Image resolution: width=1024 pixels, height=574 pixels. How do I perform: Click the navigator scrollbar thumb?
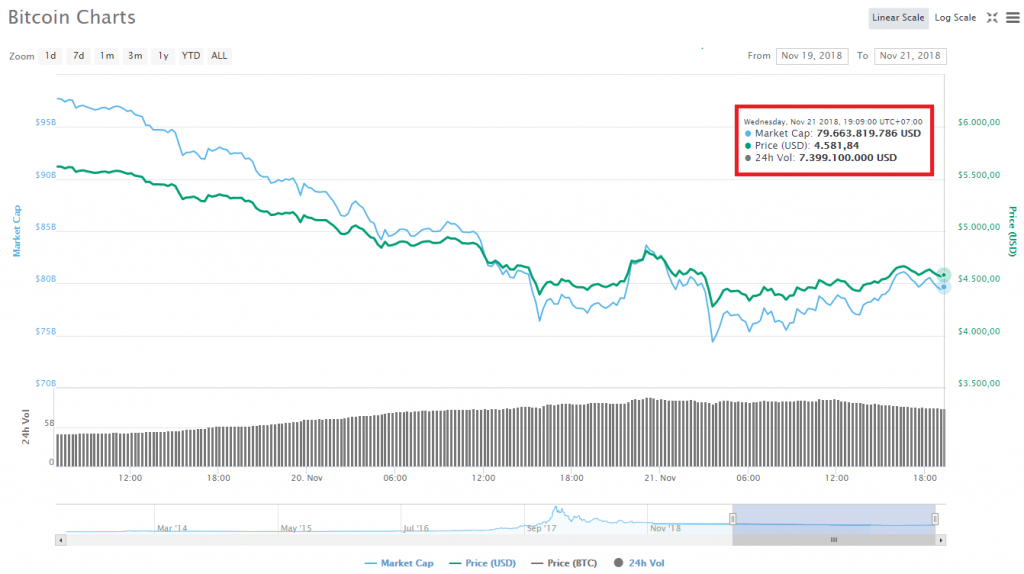[833, 540]
